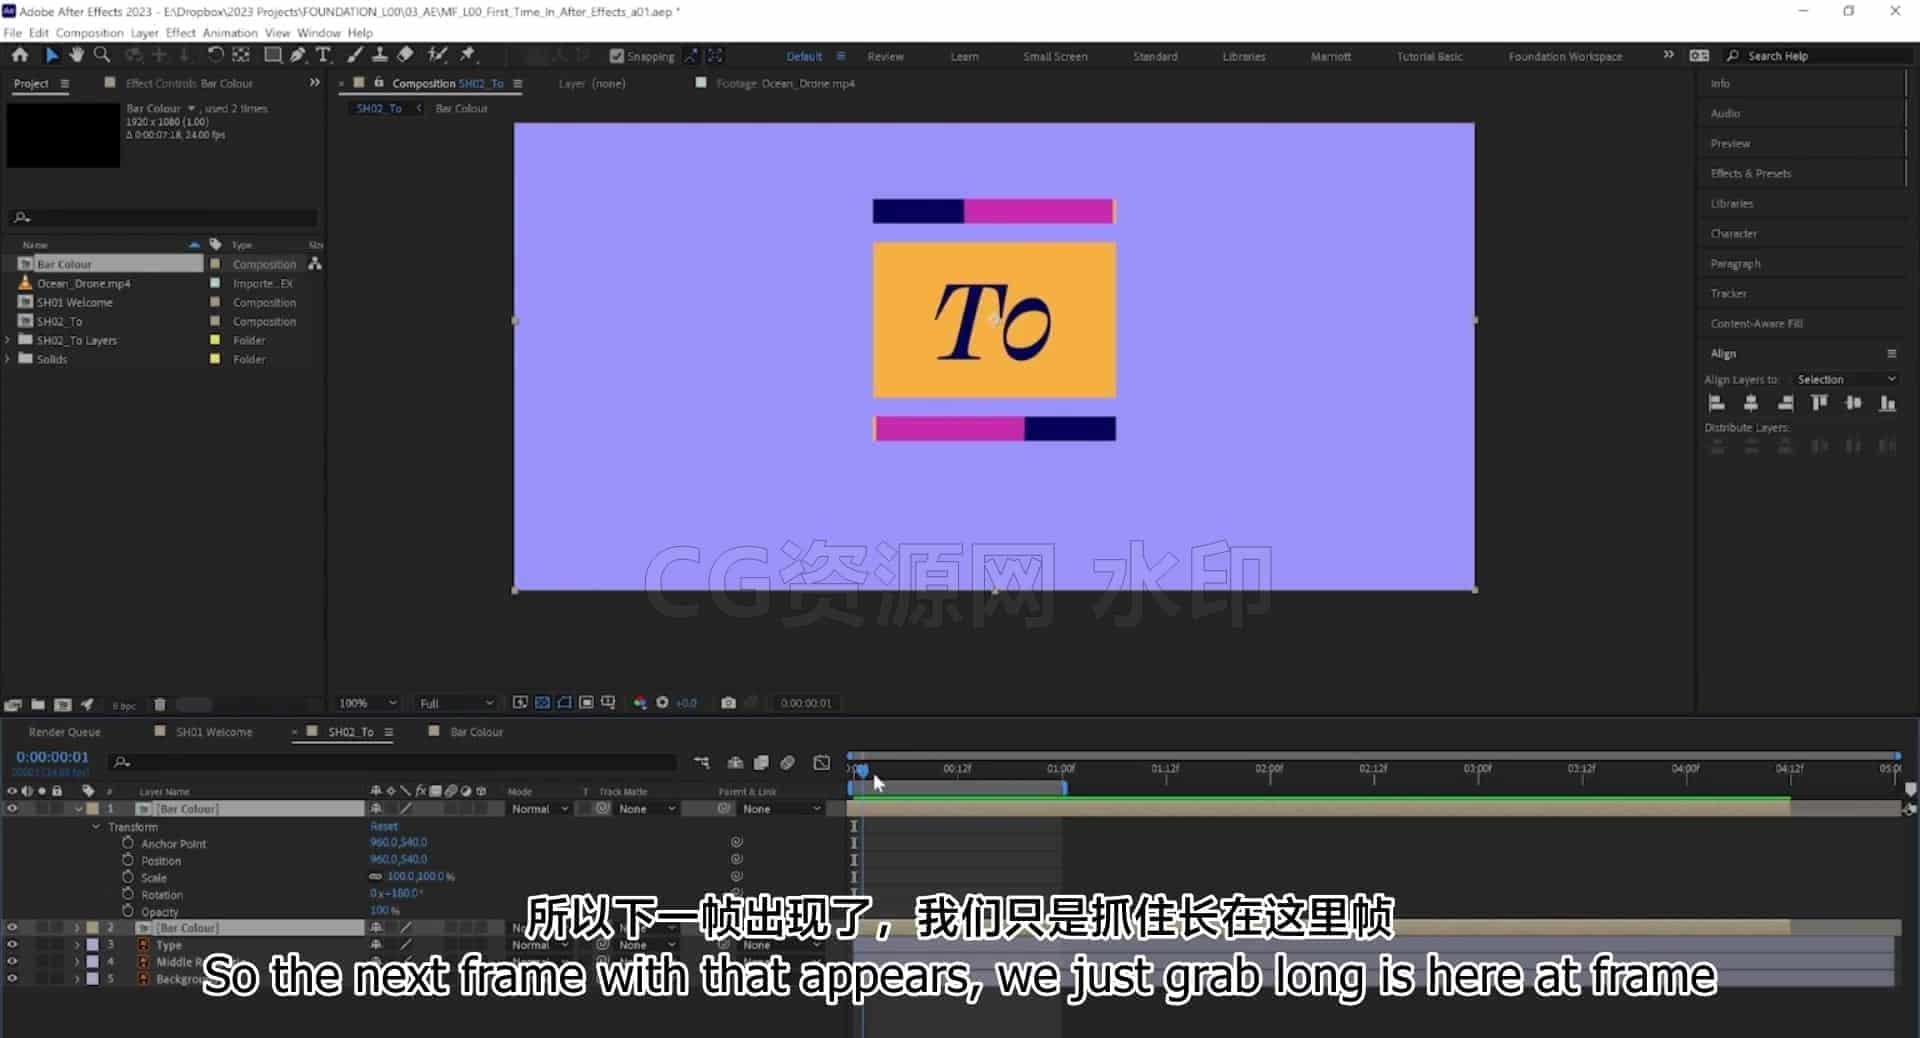Open Align Layers to Selection dropdown

1845,379
